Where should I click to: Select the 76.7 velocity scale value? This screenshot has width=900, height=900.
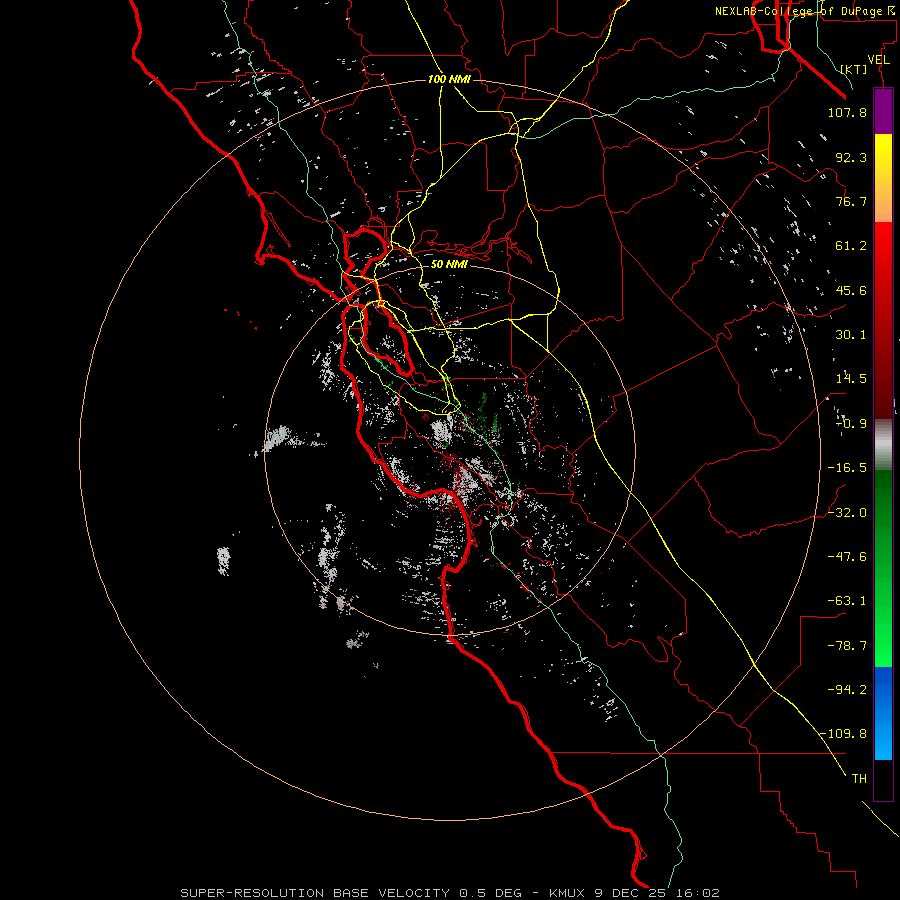(x=851, y=201)
